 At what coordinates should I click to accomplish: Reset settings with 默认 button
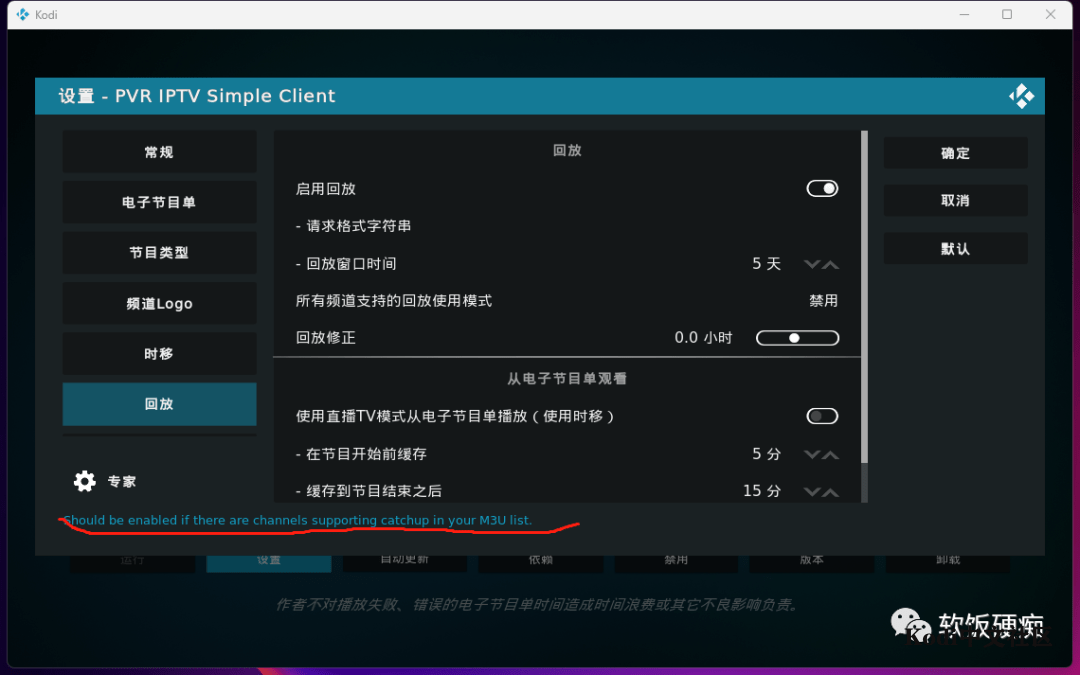[x=955, y=249]
